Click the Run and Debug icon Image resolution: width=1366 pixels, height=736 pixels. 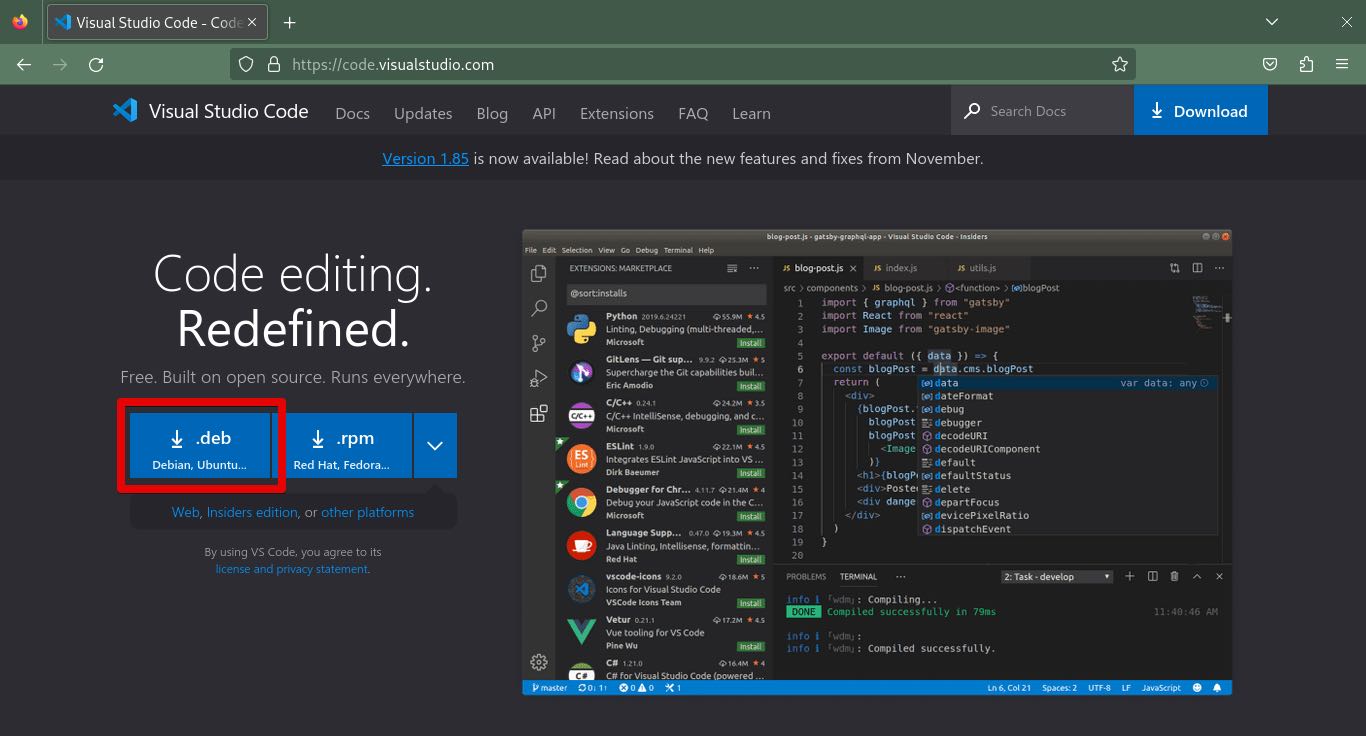[x=539, y=378]
